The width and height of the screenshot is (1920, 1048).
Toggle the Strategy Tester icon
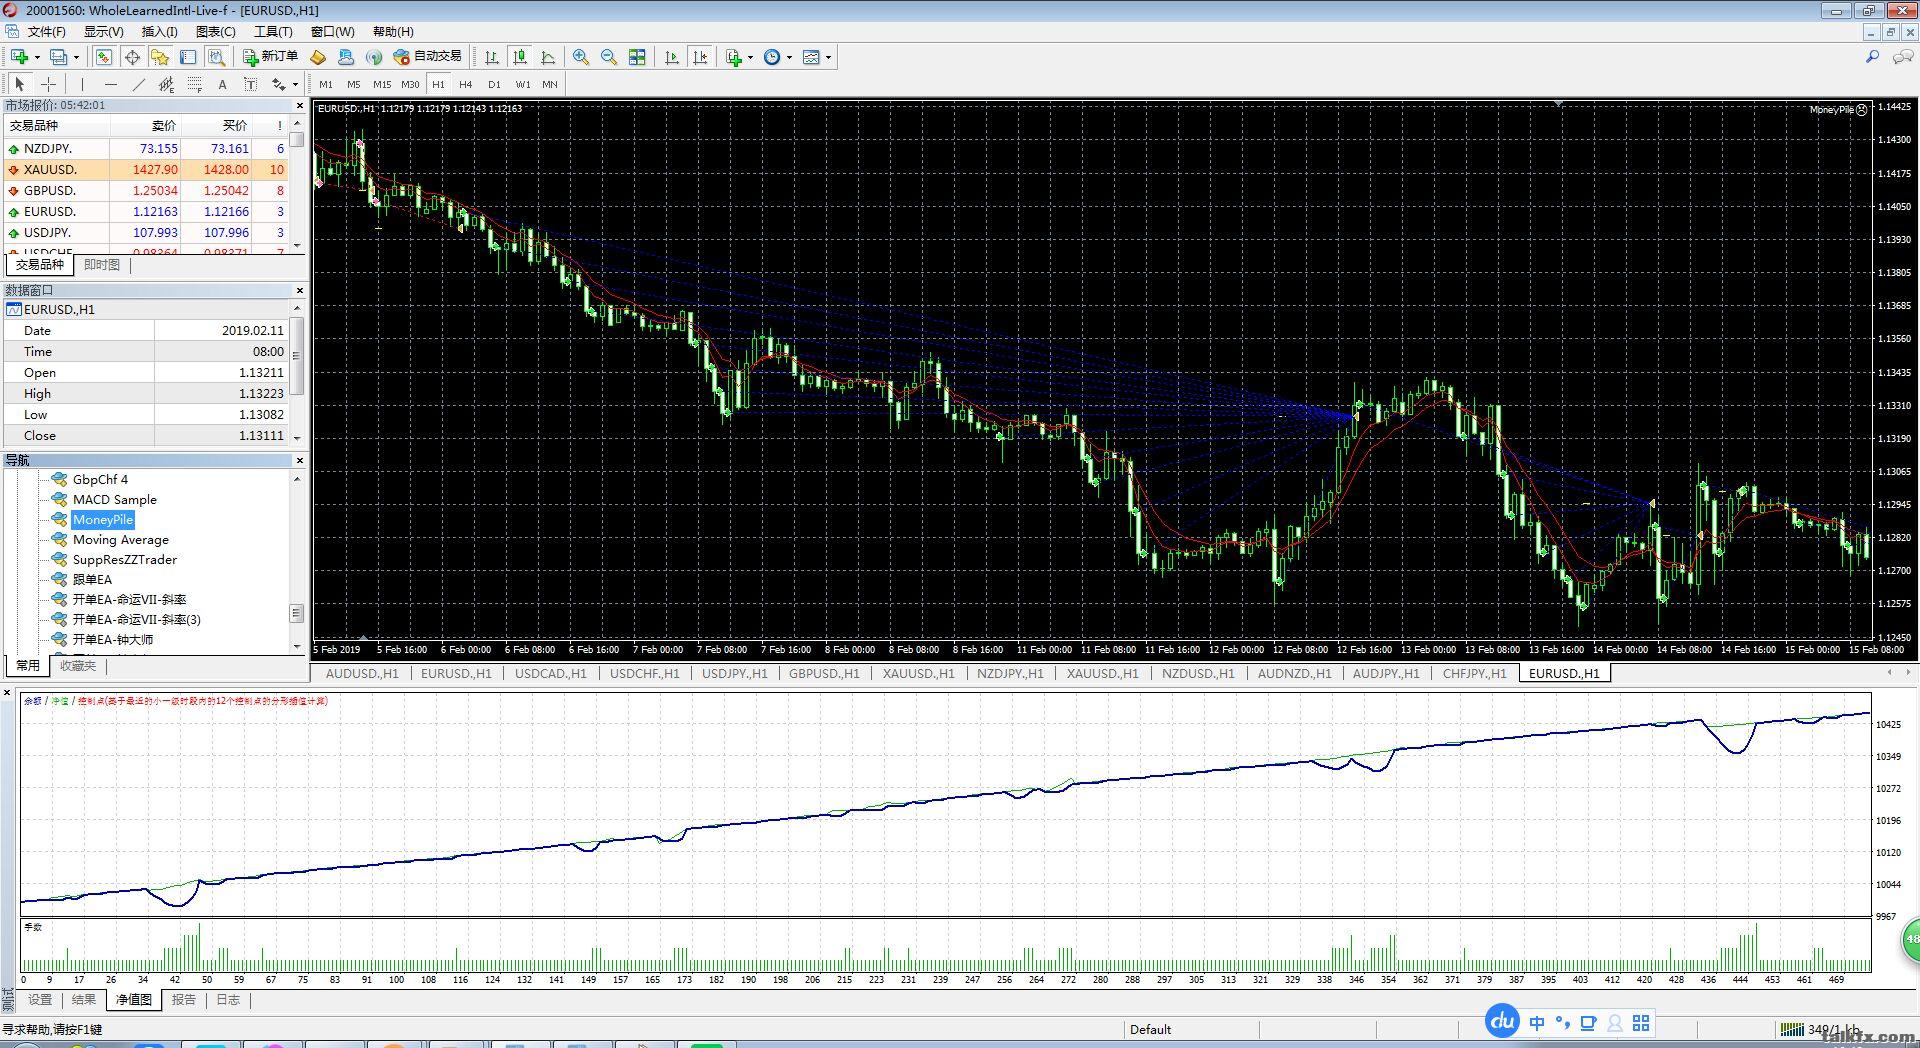(216, 57)
